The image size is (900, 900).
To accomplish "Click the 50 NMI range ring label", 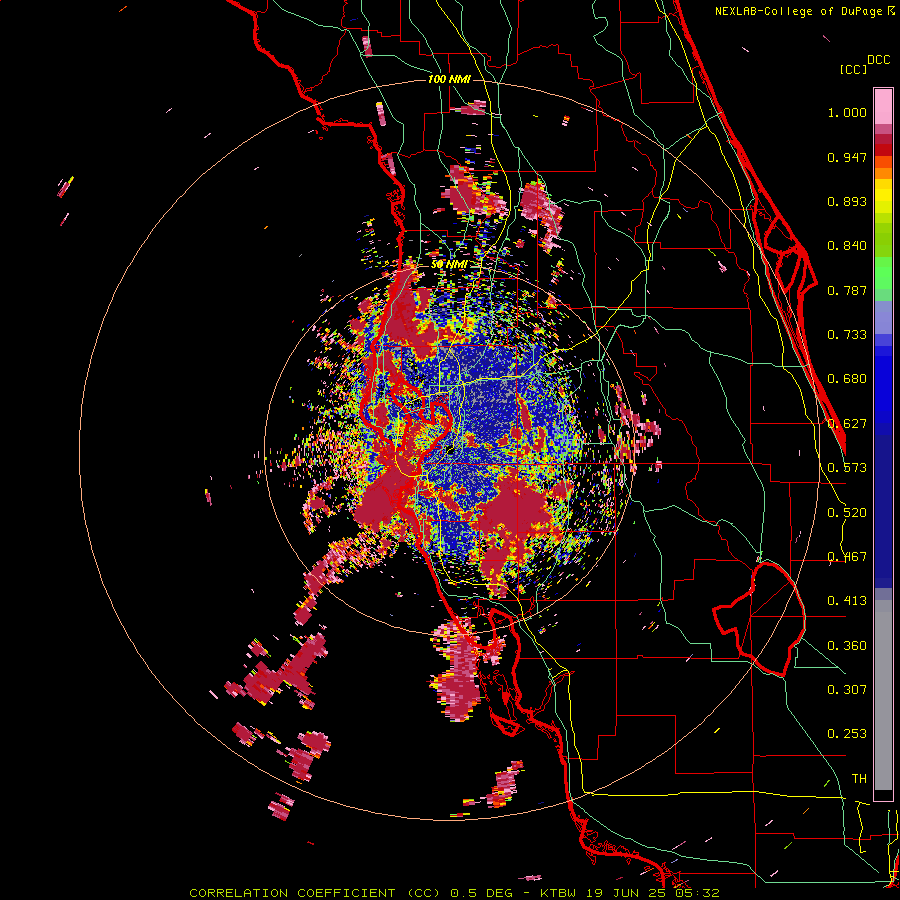I will (x=448, y=265).
